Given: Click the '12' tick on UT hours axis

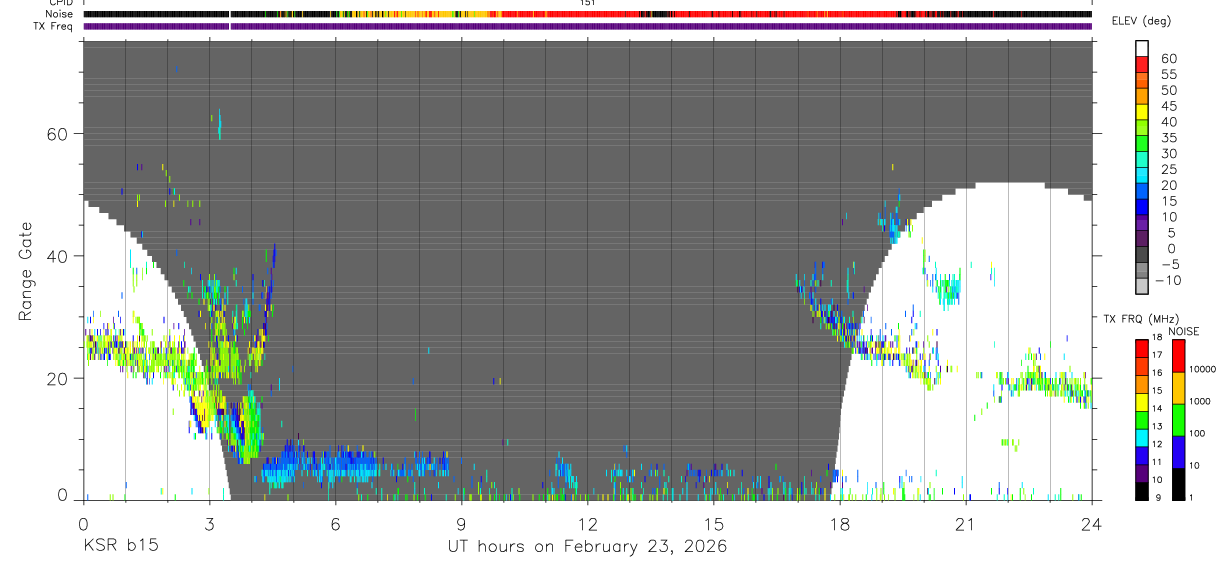Looking at the screenshot, I should 587,524.
